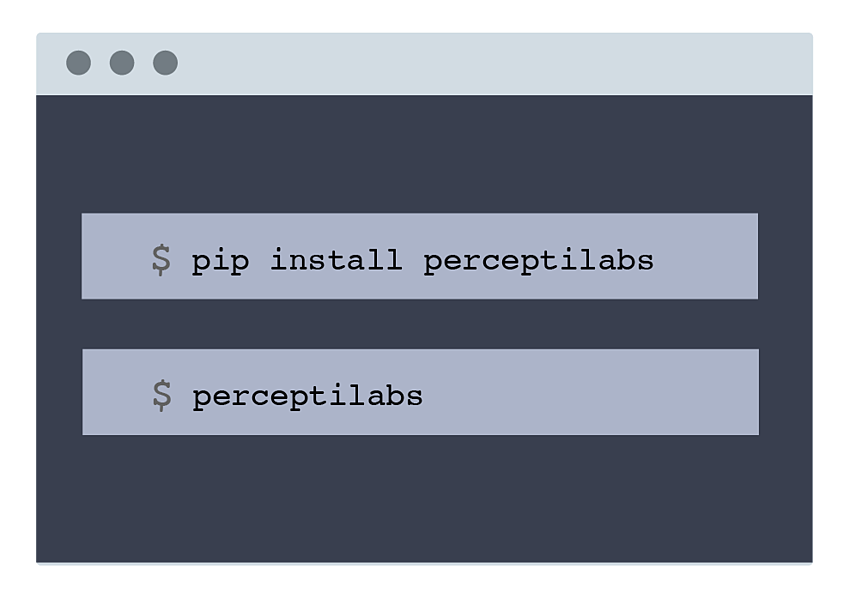Click perceptilabs in the pip install line
Viewport: 849px width, 593px height.
pos(539,261)
